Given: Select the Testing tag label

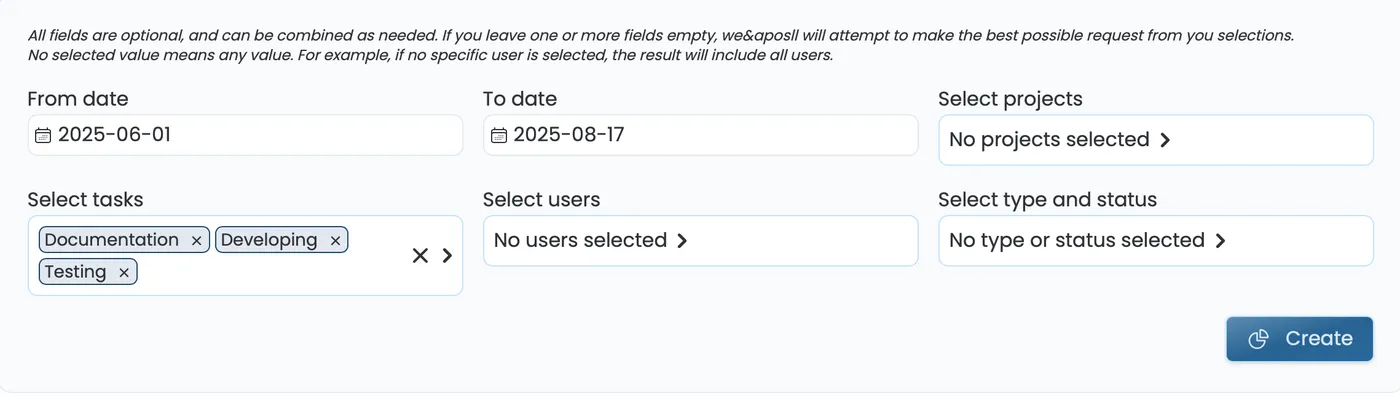Looking at the screenshot, I should coord(76,272).
